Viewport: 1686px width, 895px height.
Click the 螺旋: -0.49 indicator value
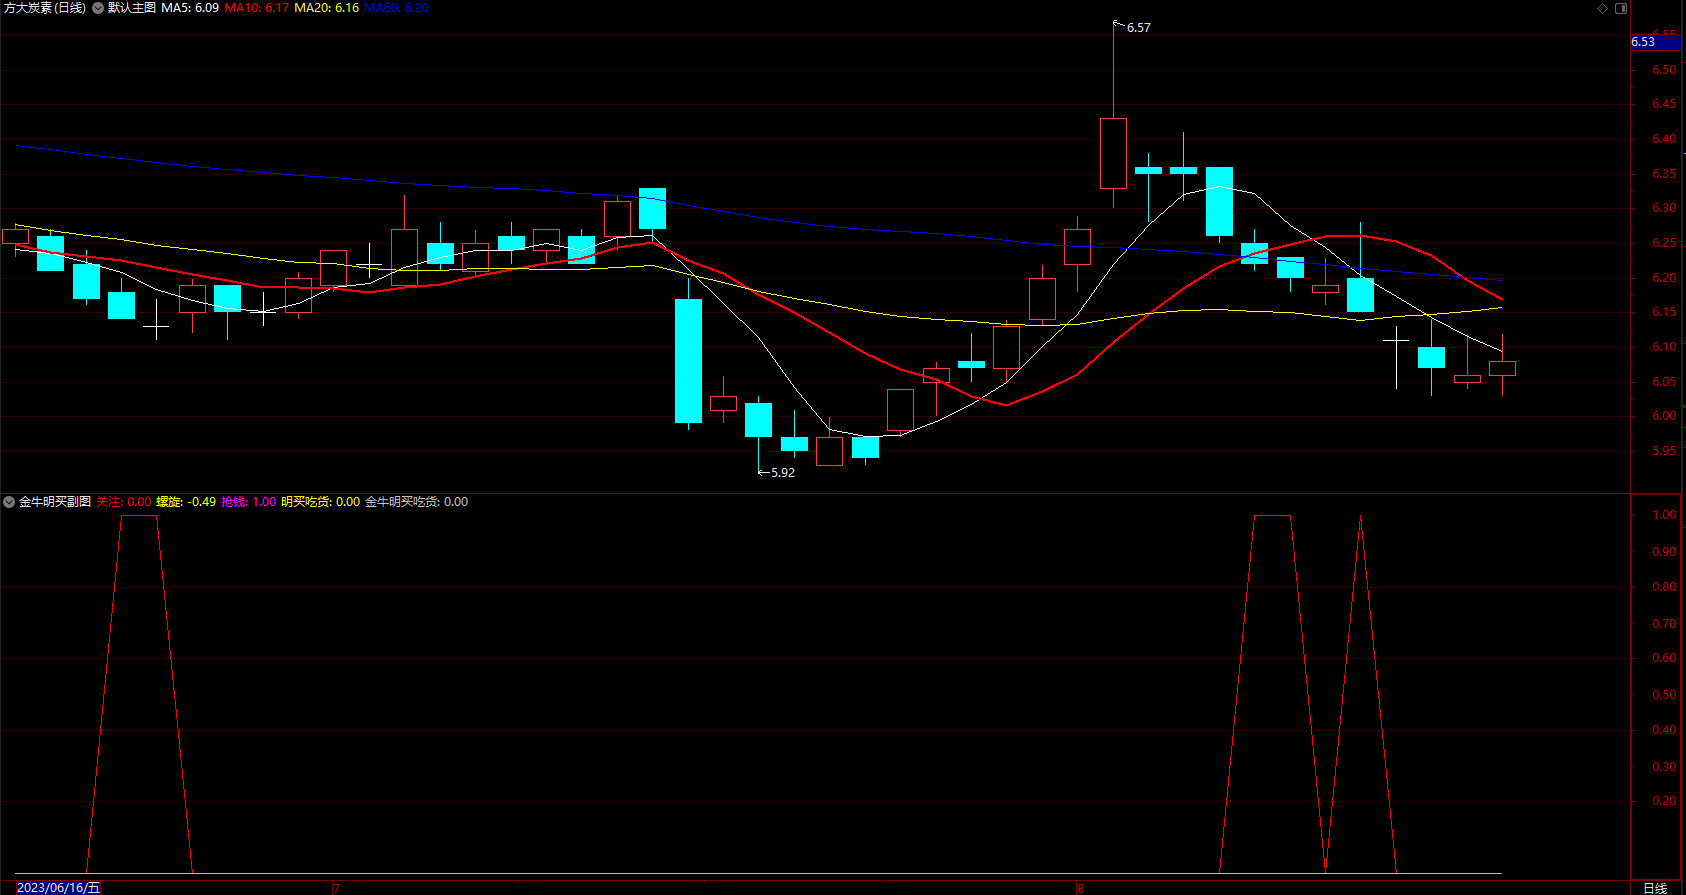click(x=186, y=502)
